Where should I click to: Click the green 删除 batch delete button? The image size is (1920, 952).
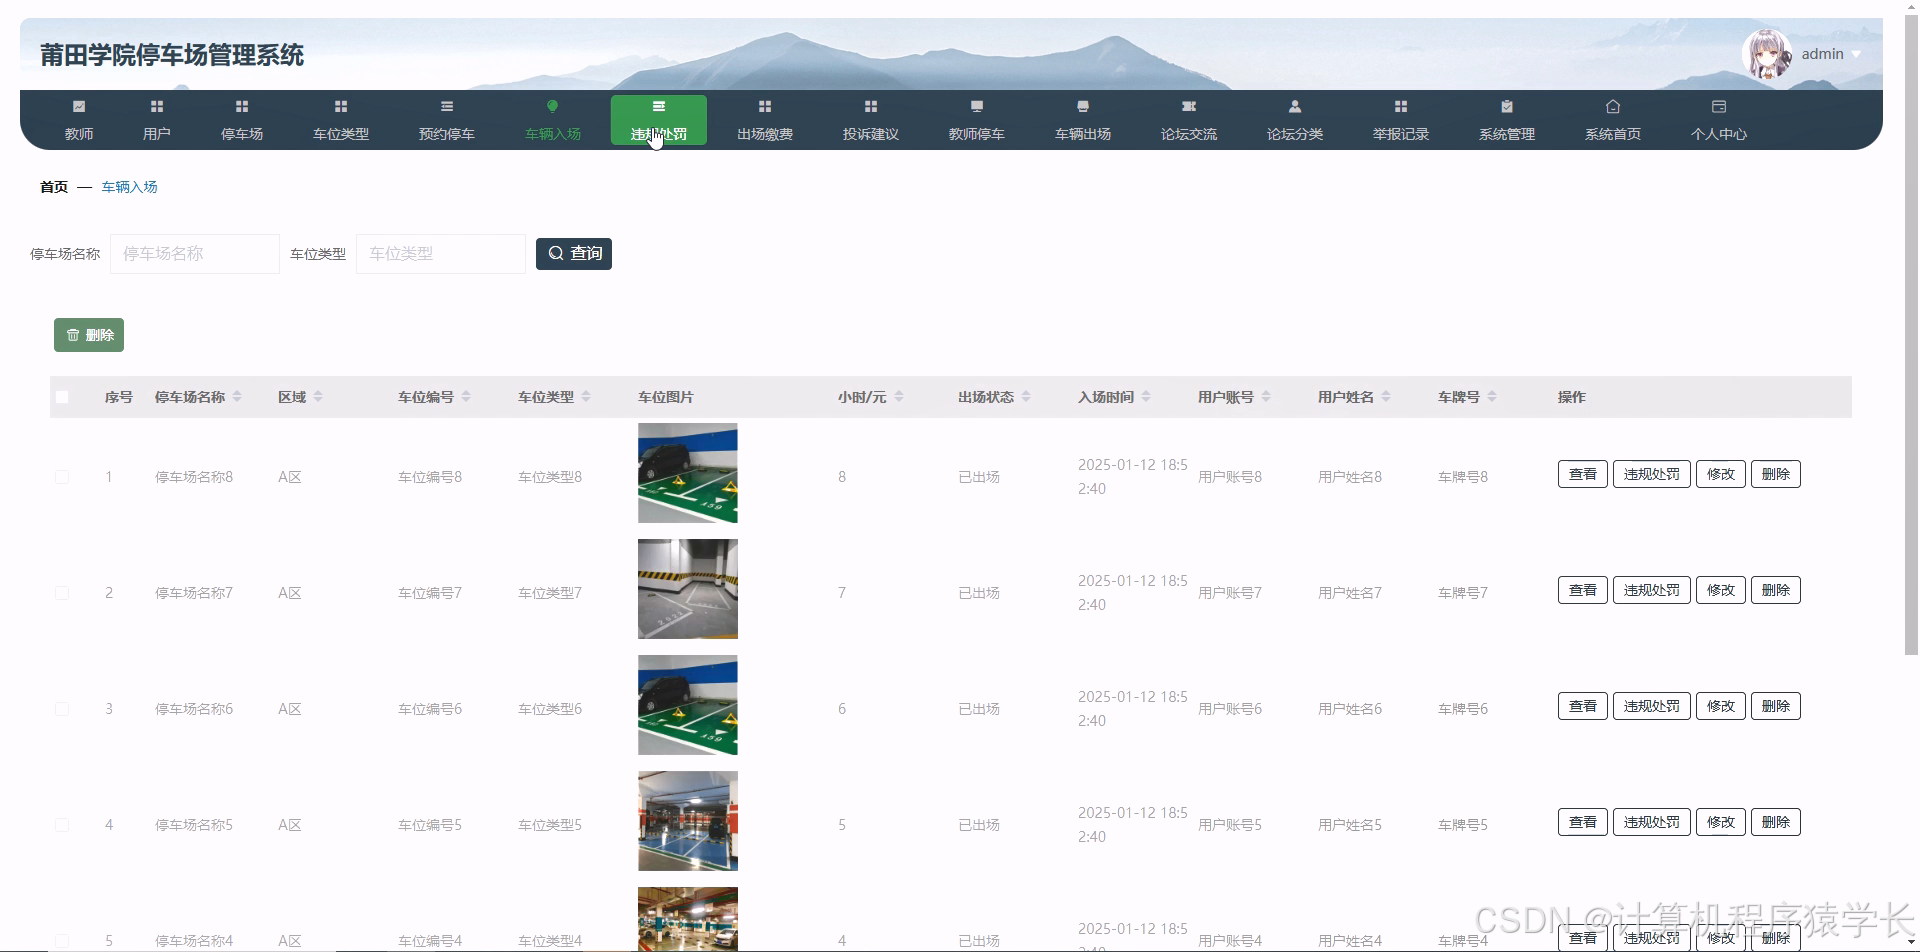[89, 335]
